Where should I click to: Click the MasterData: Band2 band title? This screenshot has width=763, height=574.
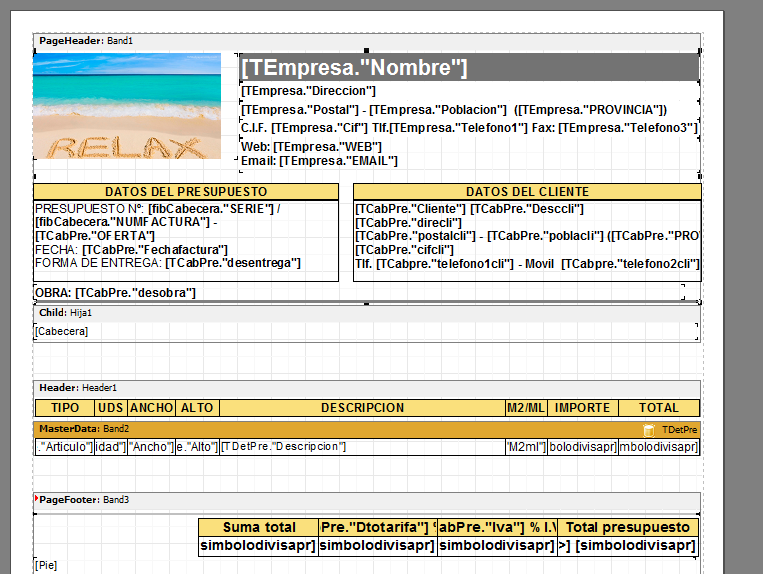pos(84,429)
